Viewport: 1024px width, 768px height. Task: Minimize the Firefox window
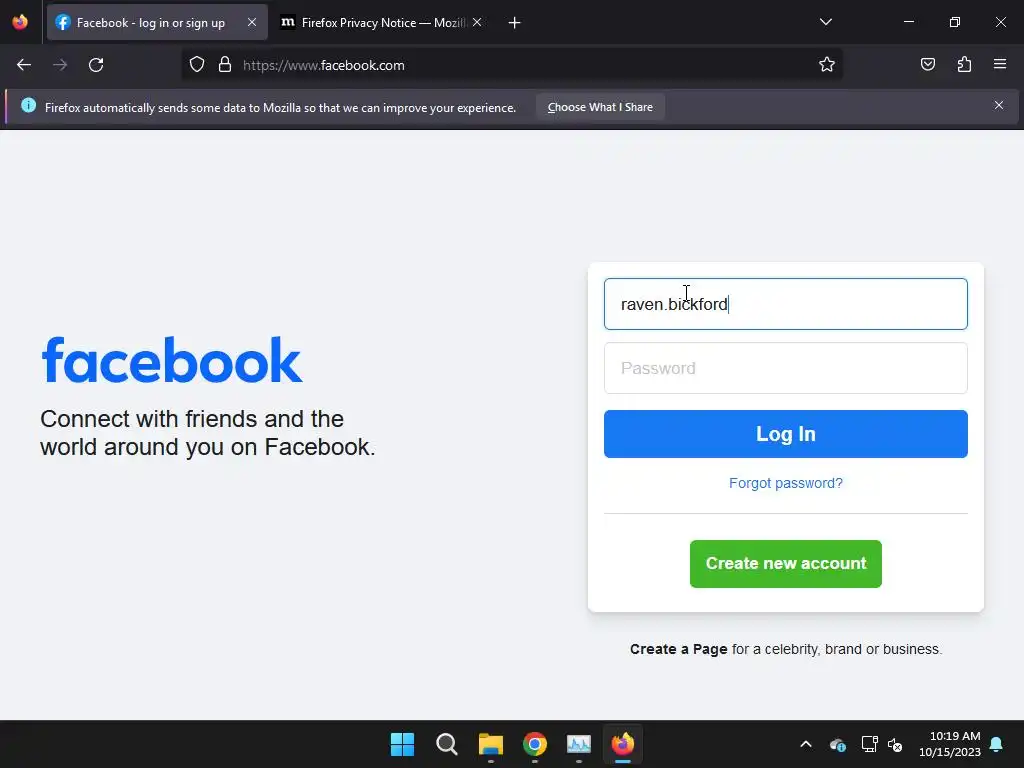coord(908,22)
